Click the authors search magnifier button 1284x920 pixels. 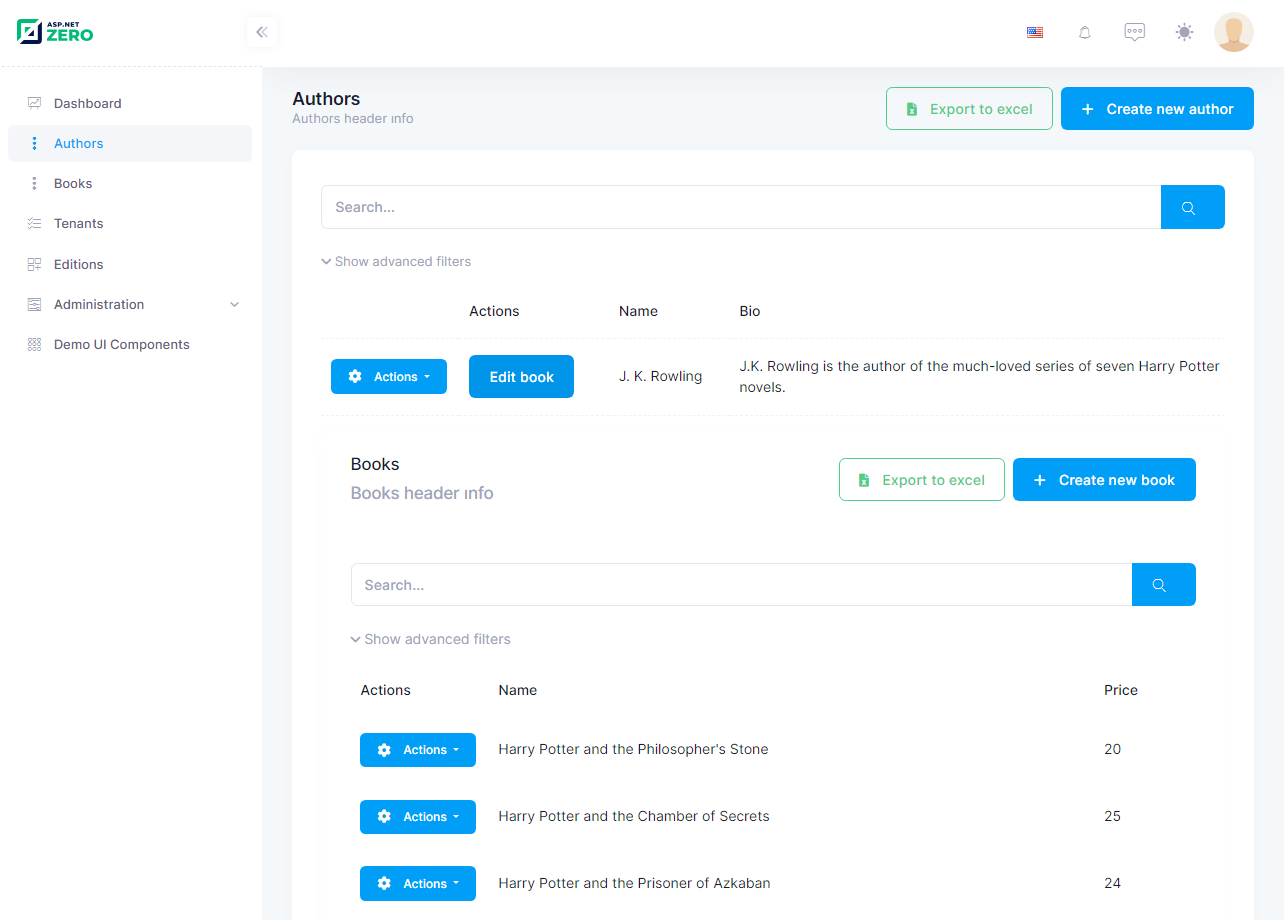click(x=1193, y=207)
